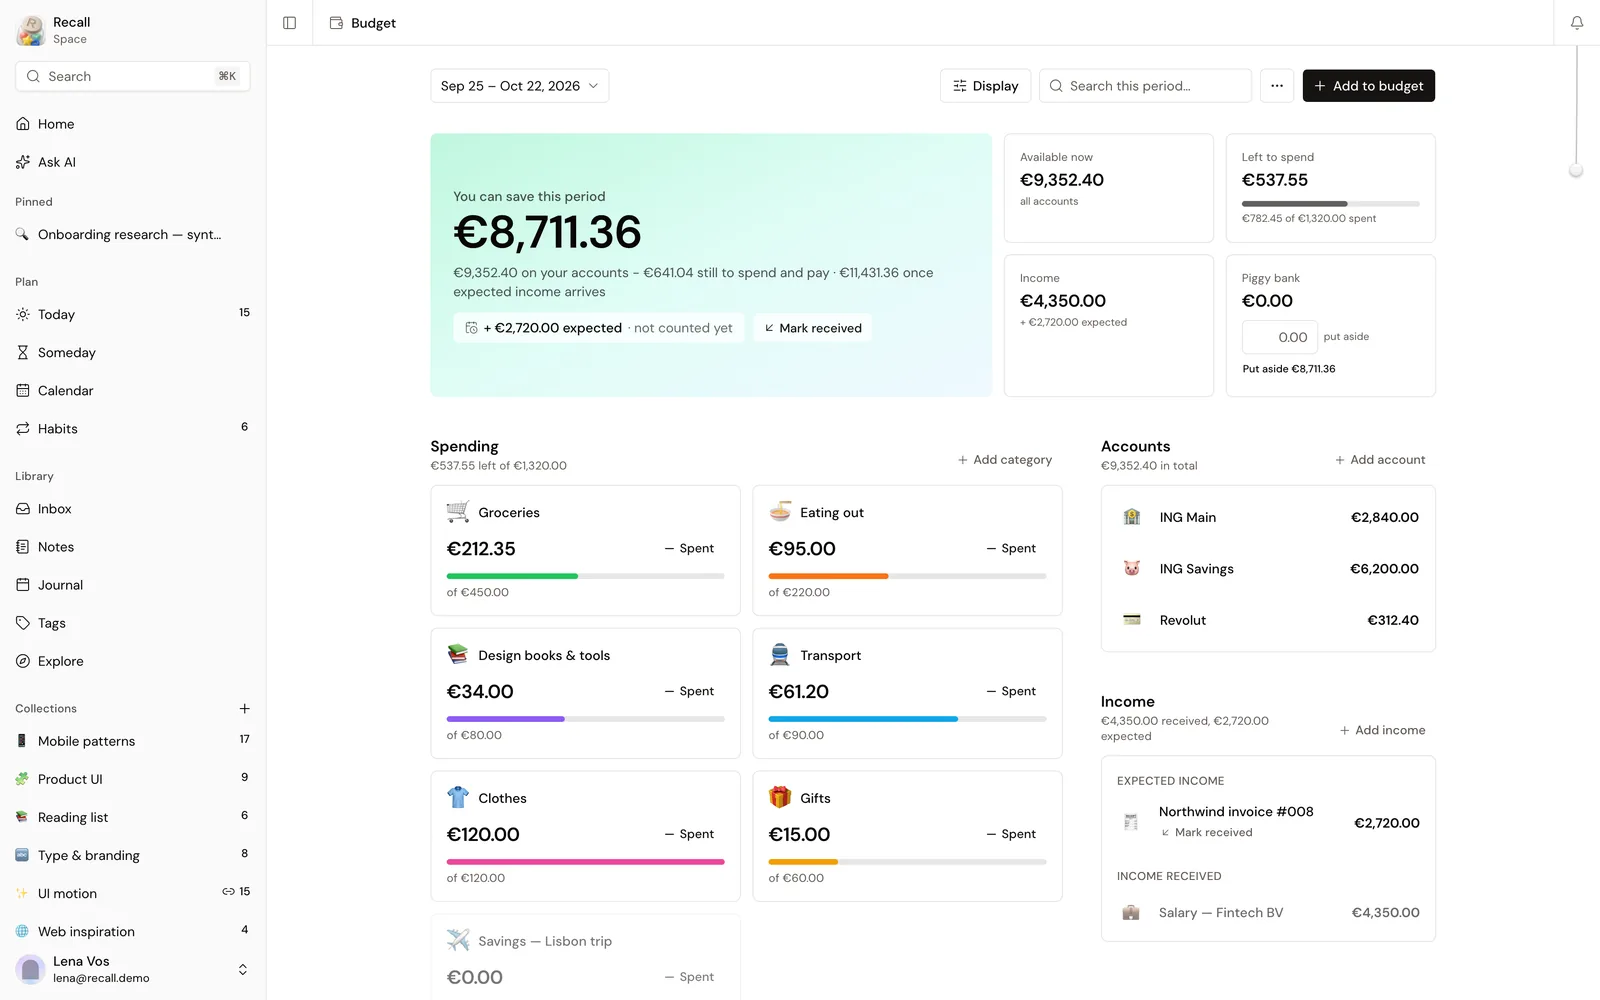Open the notifications bell
Image resolution: width=1600 pixels, height=1000 pixels.
(1577, 23)
